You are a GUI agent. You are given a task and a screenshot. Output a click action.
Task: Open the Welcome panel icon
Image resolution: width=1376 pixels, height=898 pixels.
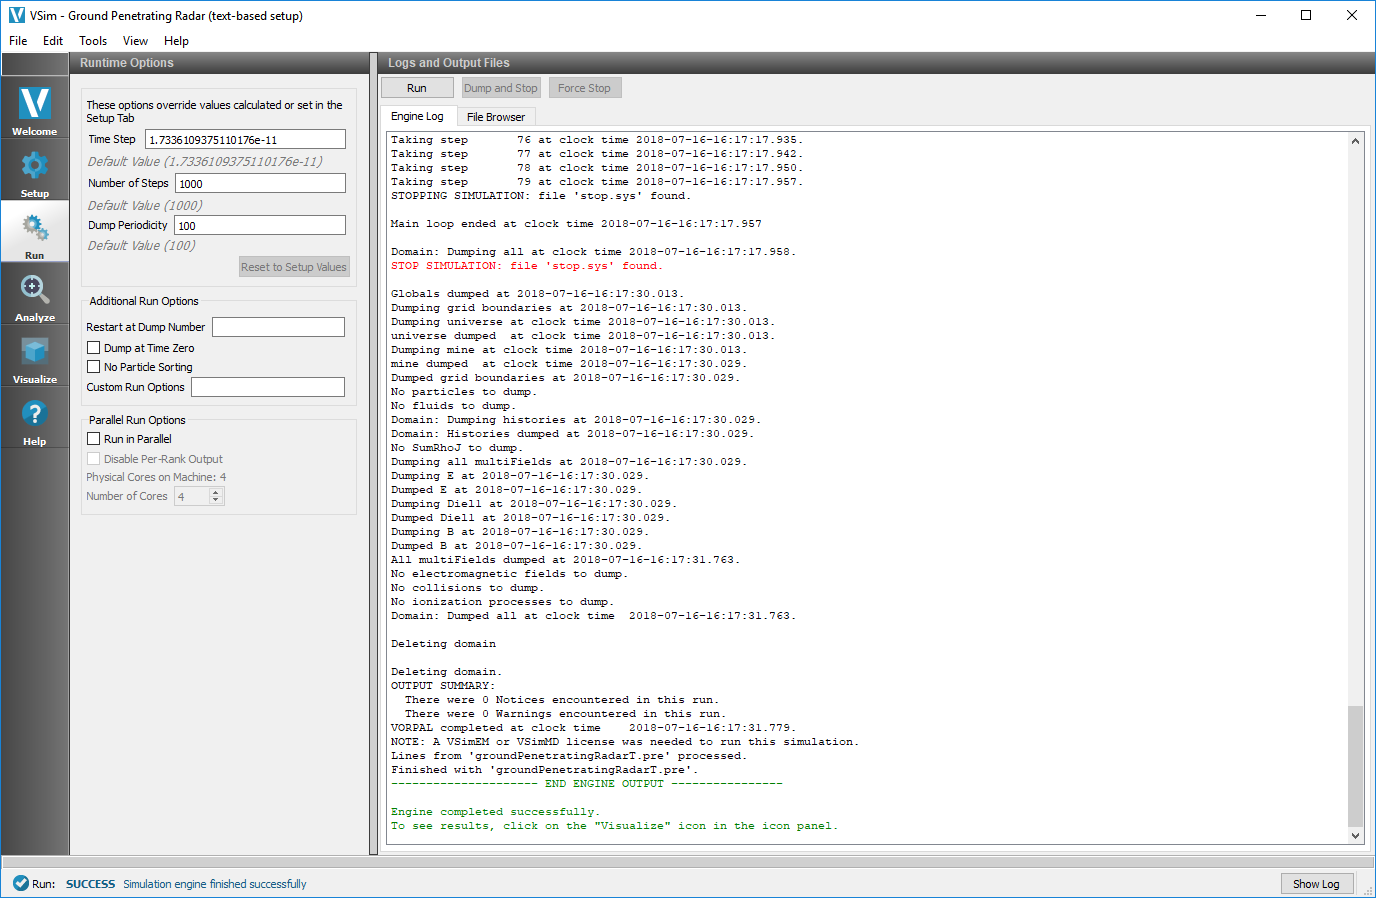tap(35, 110)
